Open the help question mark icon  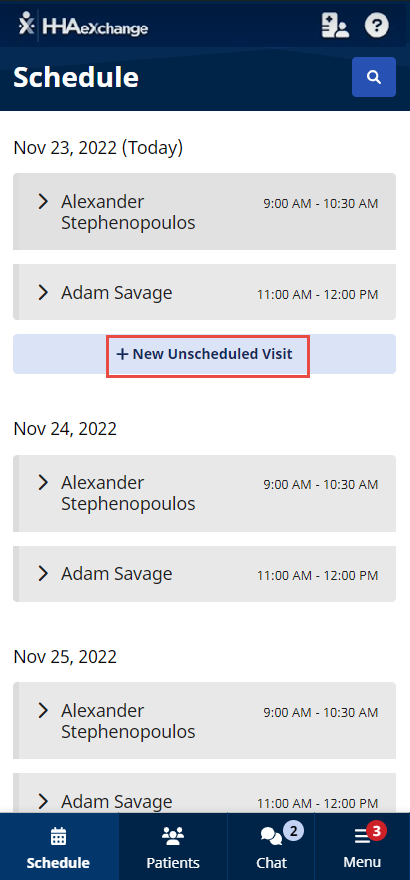click(377, 25)
